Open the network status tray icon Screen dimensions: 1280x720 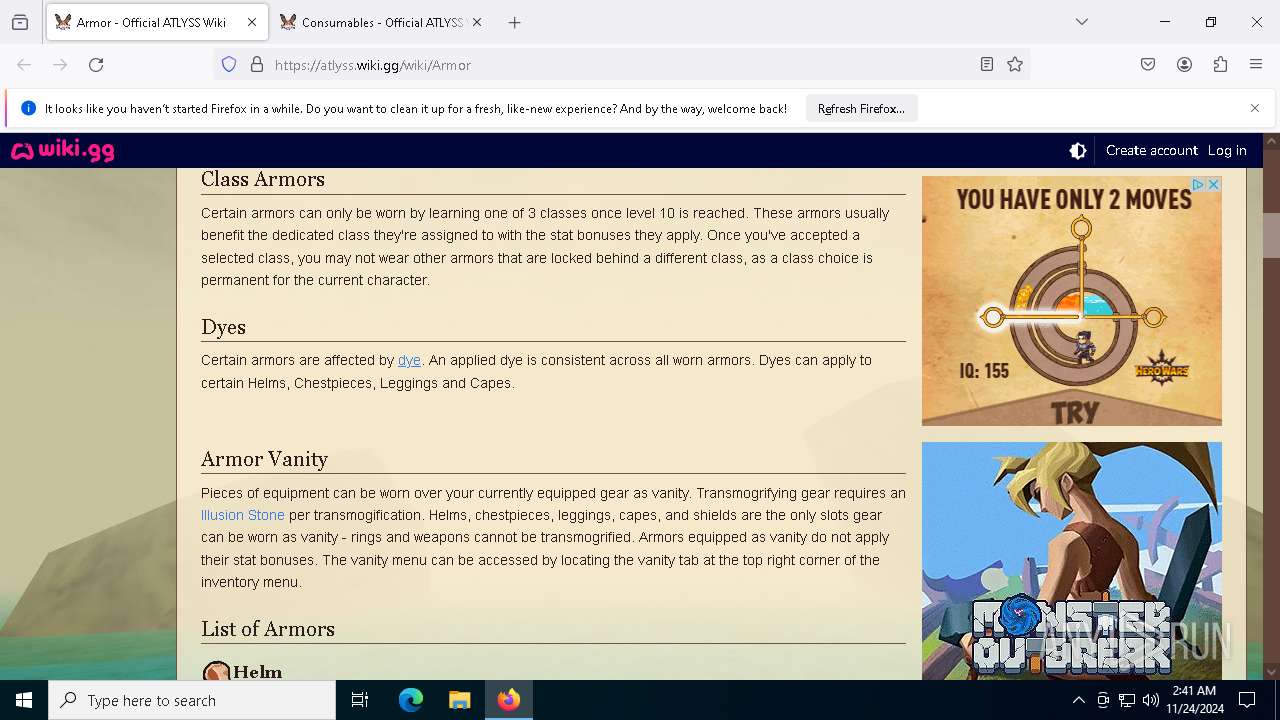pyautogui.click(x=1127, y=700)
